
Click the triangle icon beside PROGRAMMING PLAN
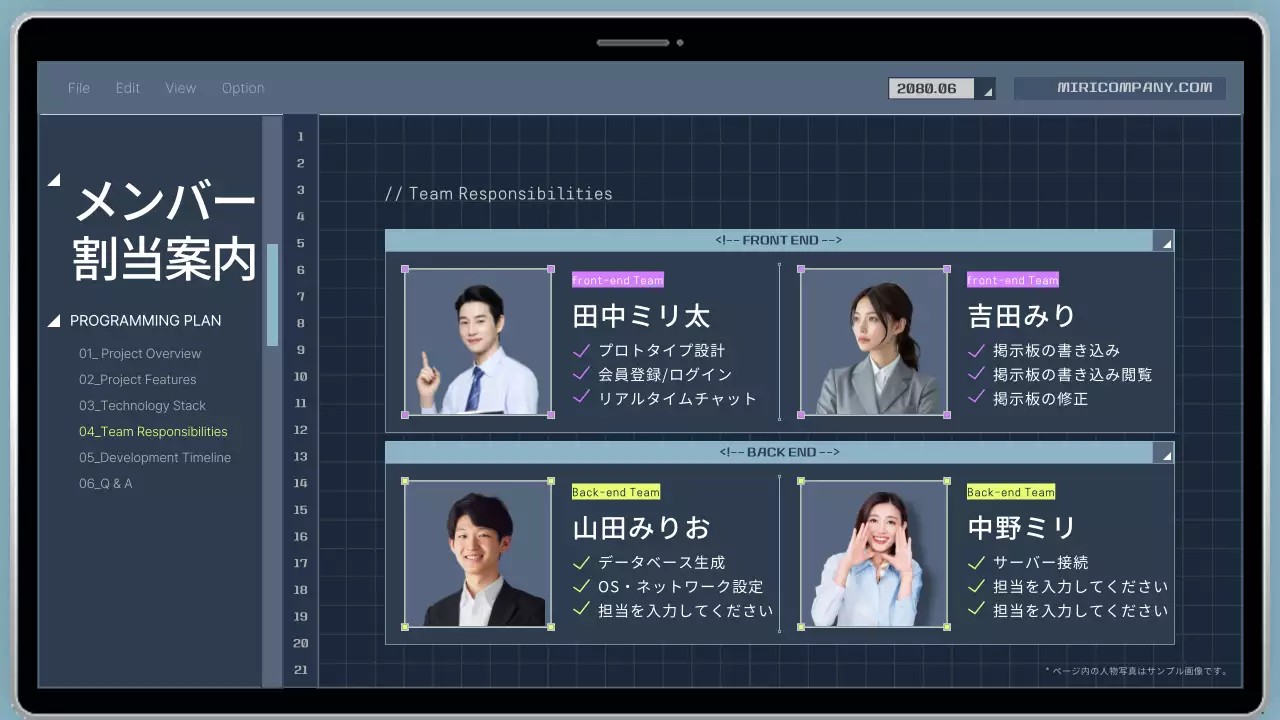point(55,320)
